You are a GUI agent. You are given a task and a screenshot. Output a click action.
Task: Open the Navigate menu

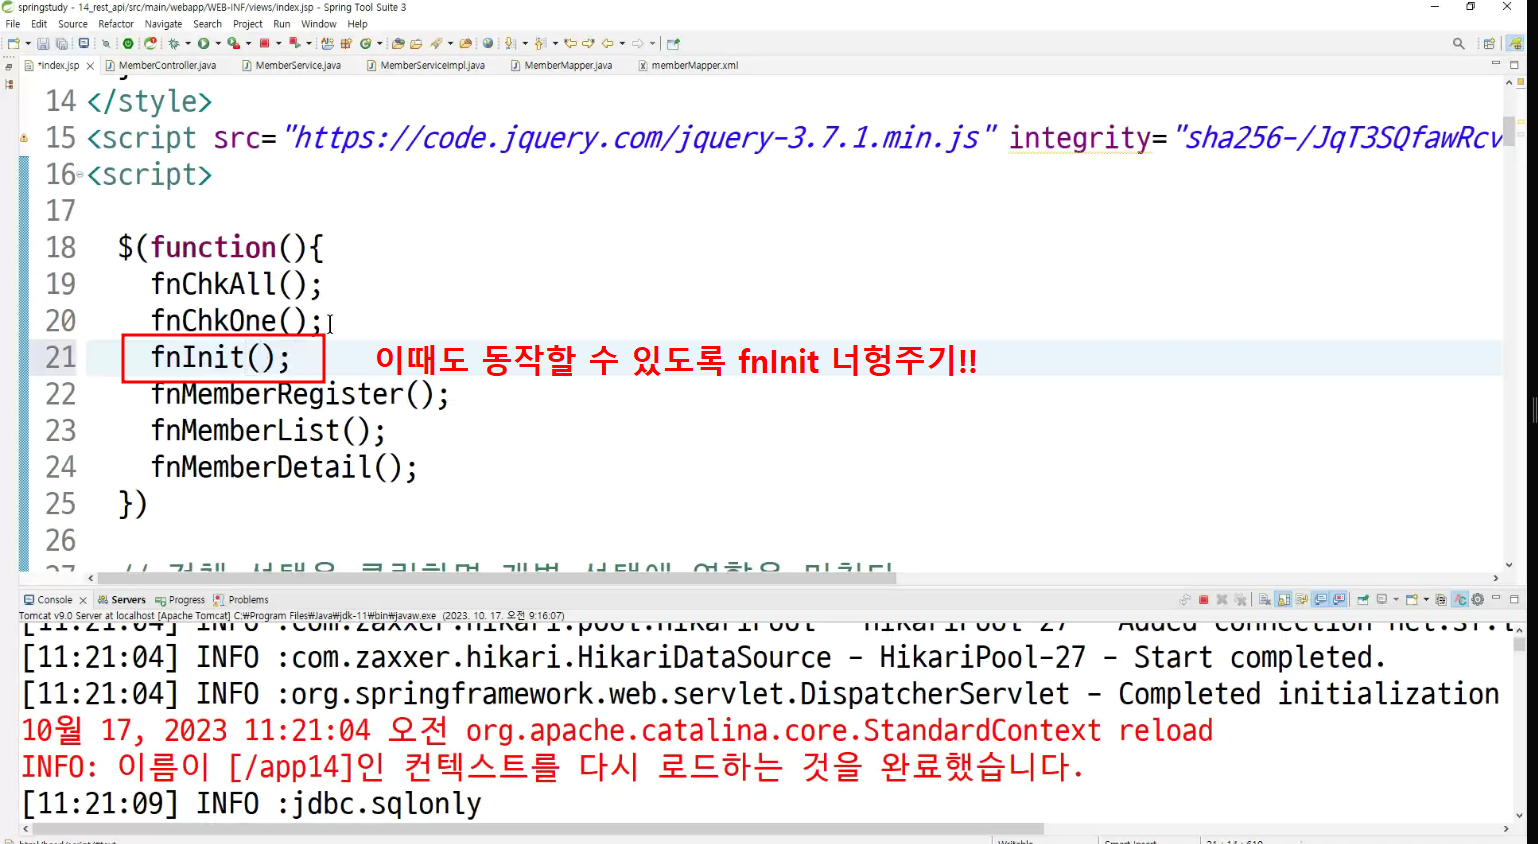coord(163,24)
